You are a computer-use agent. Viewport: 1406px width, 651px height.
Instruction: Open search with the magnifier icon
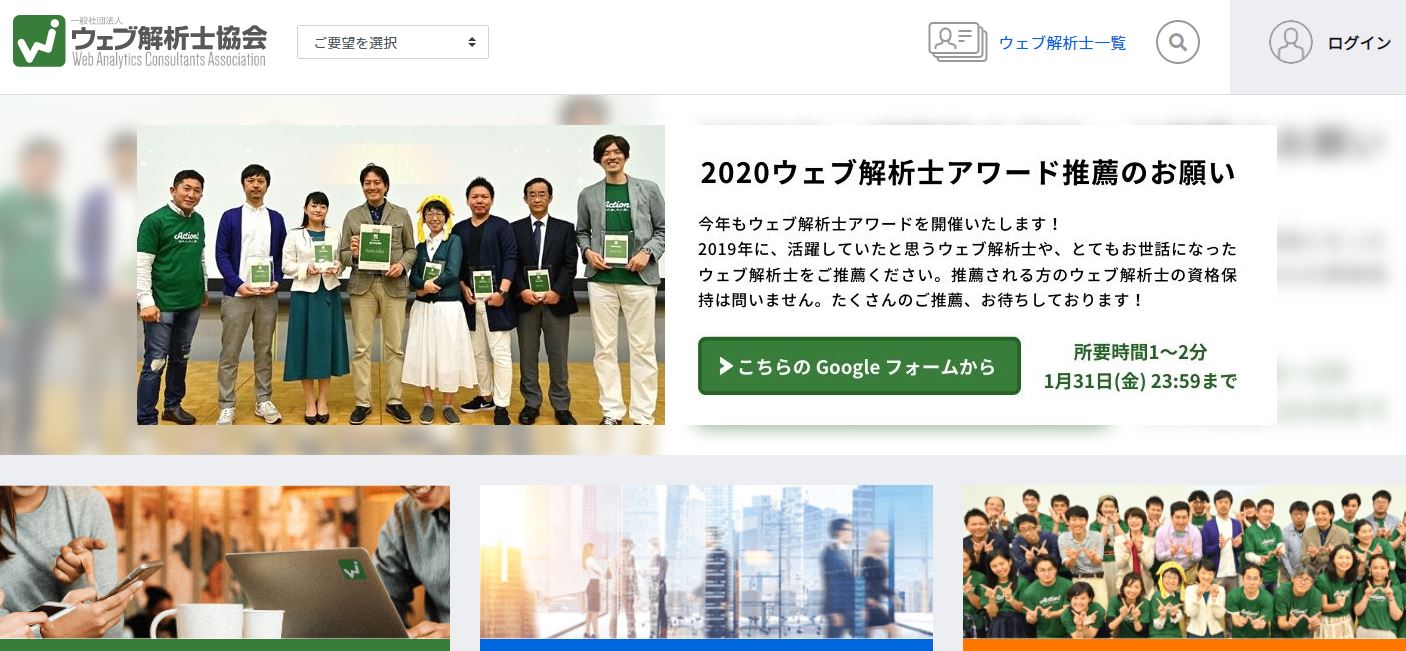pos(1178,42)
